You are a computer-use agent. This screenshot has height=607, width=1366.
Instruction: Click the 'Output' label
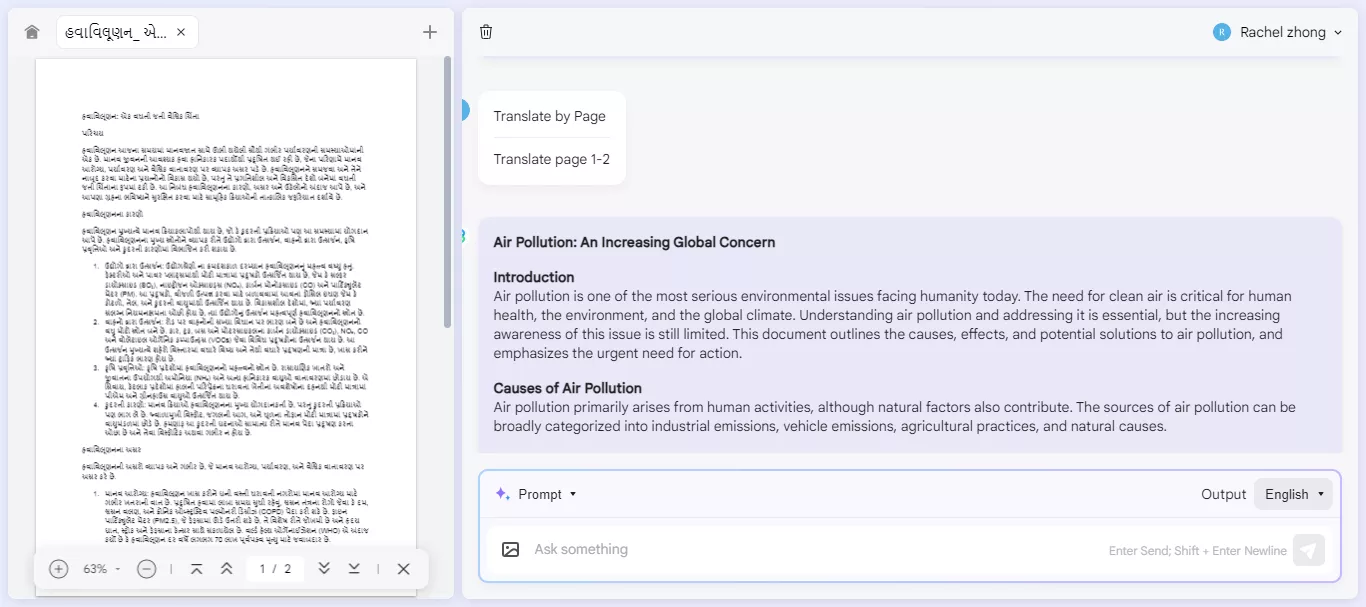(1224, 494)
